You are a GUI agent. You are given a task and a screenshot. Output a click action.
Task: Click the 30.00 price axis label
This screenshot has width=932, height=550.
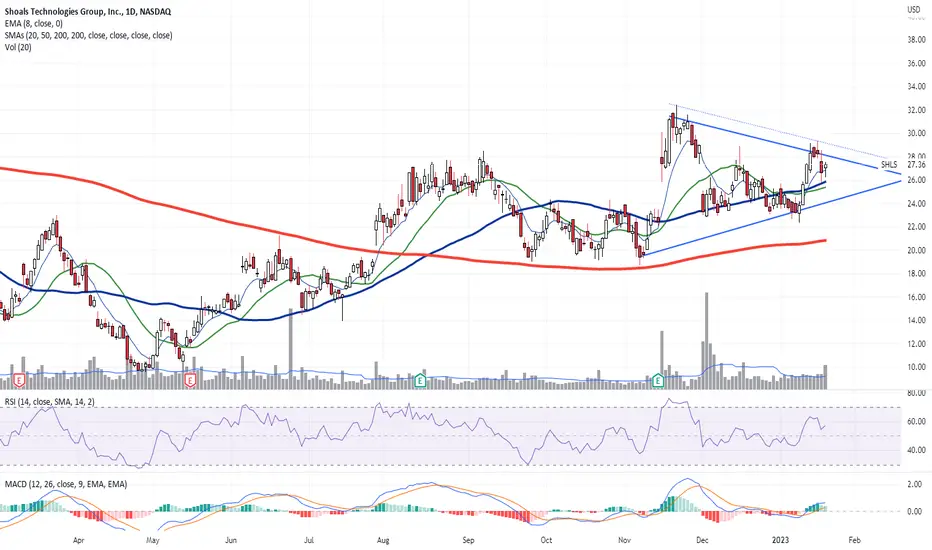click(916, 133)
